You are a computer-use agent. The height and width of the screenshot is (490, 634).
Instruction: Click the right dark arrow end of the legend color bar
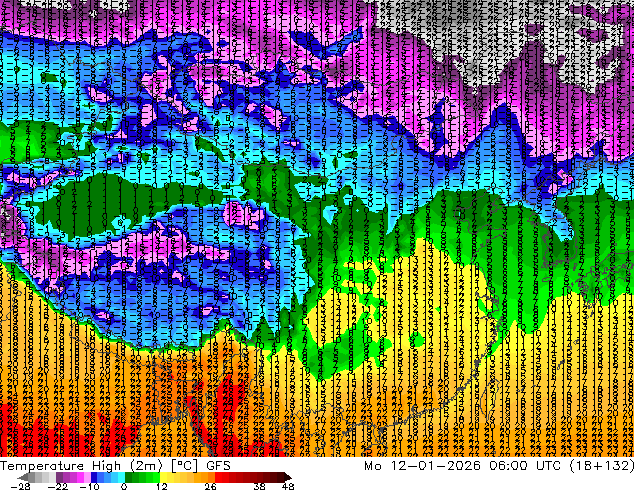tap(287, 477)
